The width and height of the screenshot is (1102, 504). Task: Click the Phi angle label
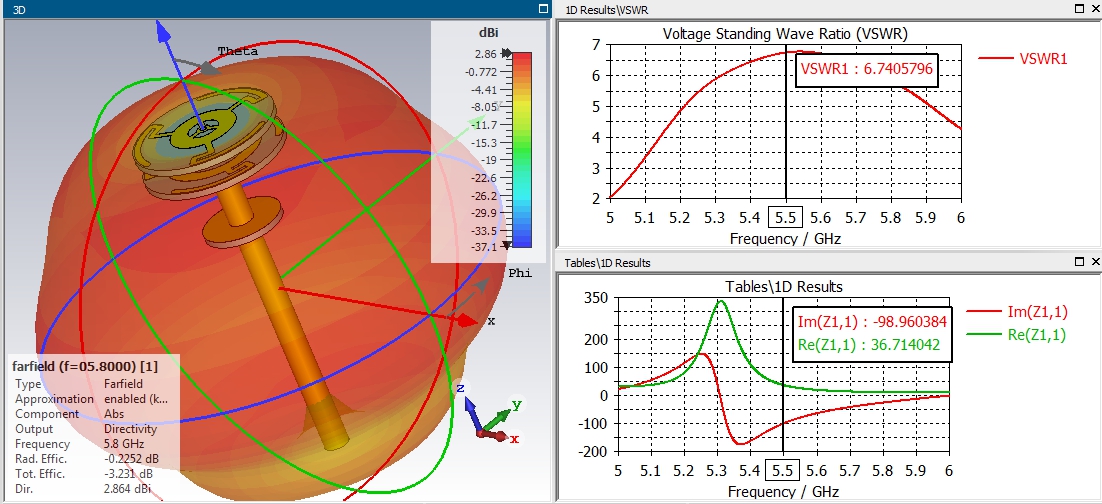[520, 273]
